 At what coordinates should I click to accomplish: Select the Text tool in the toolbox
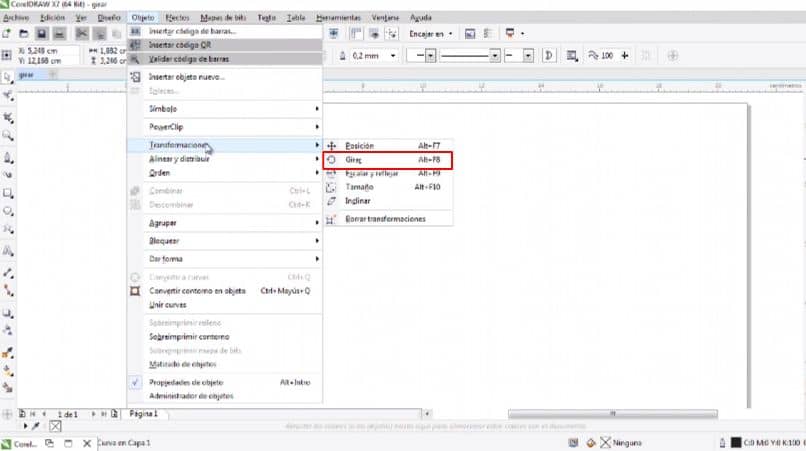tap(7, 251)
